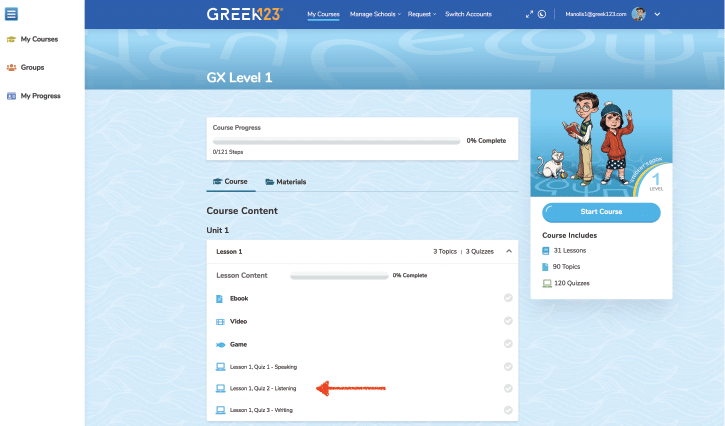Click the 31 Lessons book icon
Image resolution: width=725 pixels, height=426 pixels.
[546, 251]
